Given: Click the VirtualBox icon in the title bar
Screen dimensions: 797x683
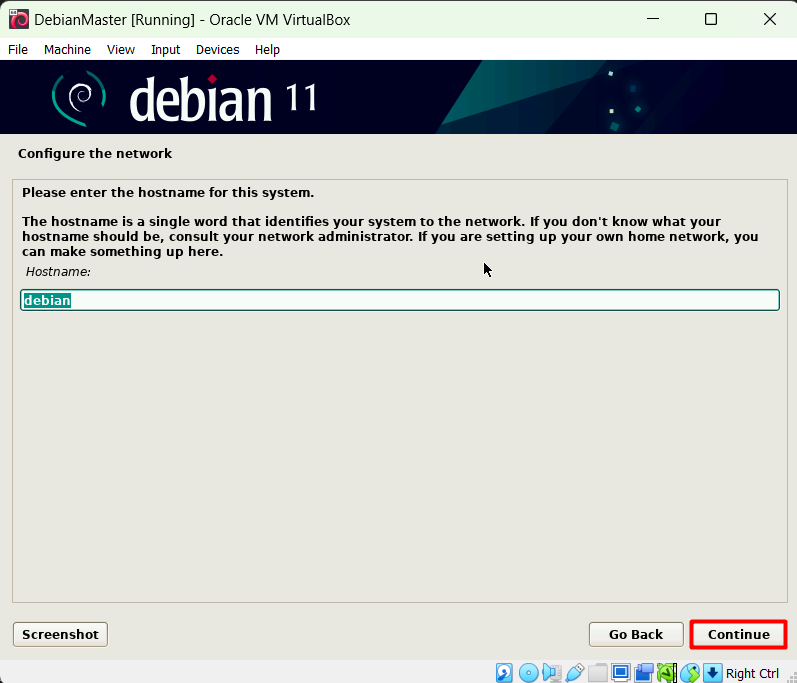Looking at the screenshot, I should tap(19, 20).
